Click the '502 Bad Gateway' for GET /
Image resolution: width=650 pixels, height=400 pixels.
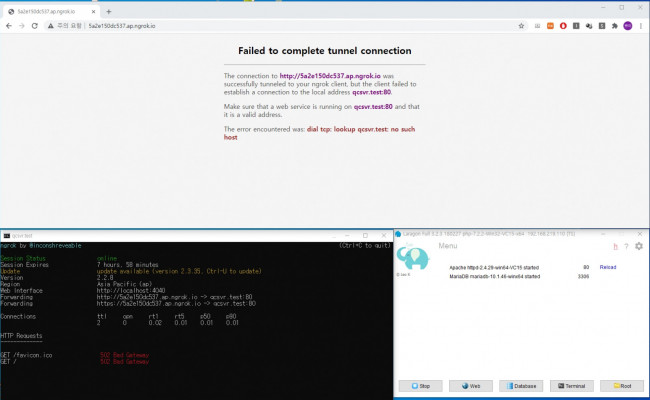point(124,362)
